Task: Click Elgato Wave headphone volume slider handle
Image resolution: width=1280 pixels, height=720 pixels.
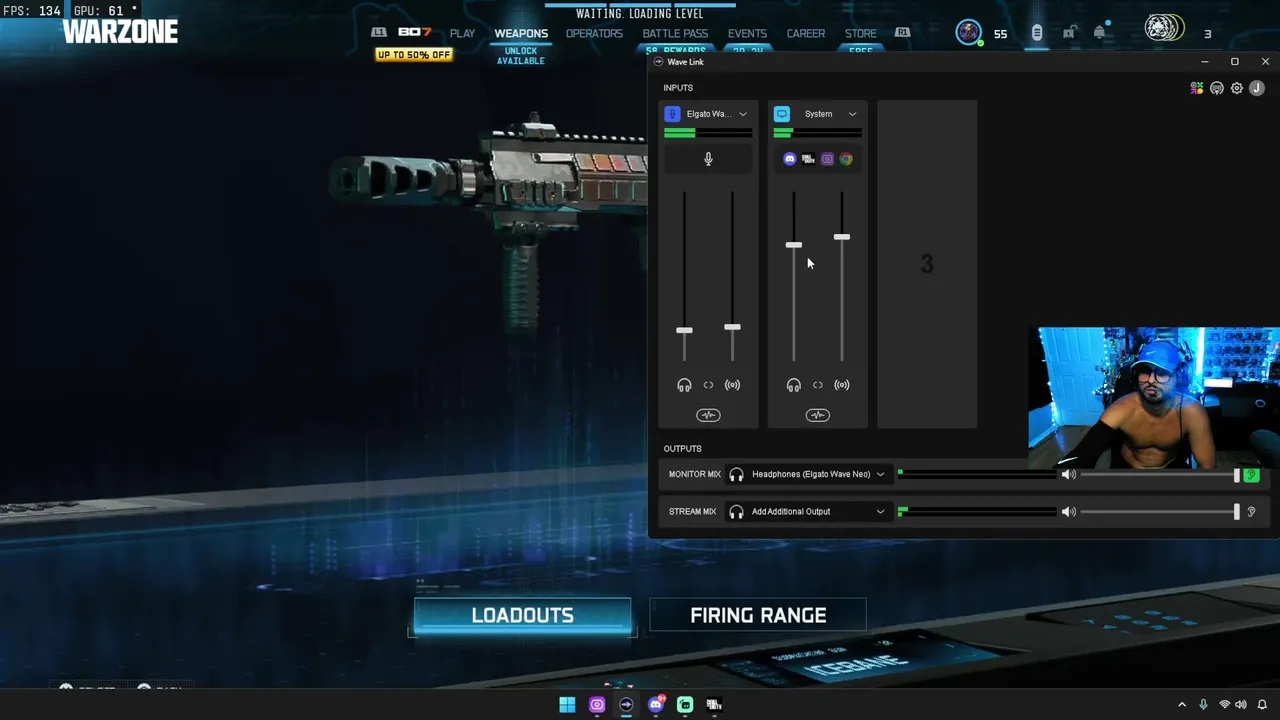Action: (x=684, y=330)
